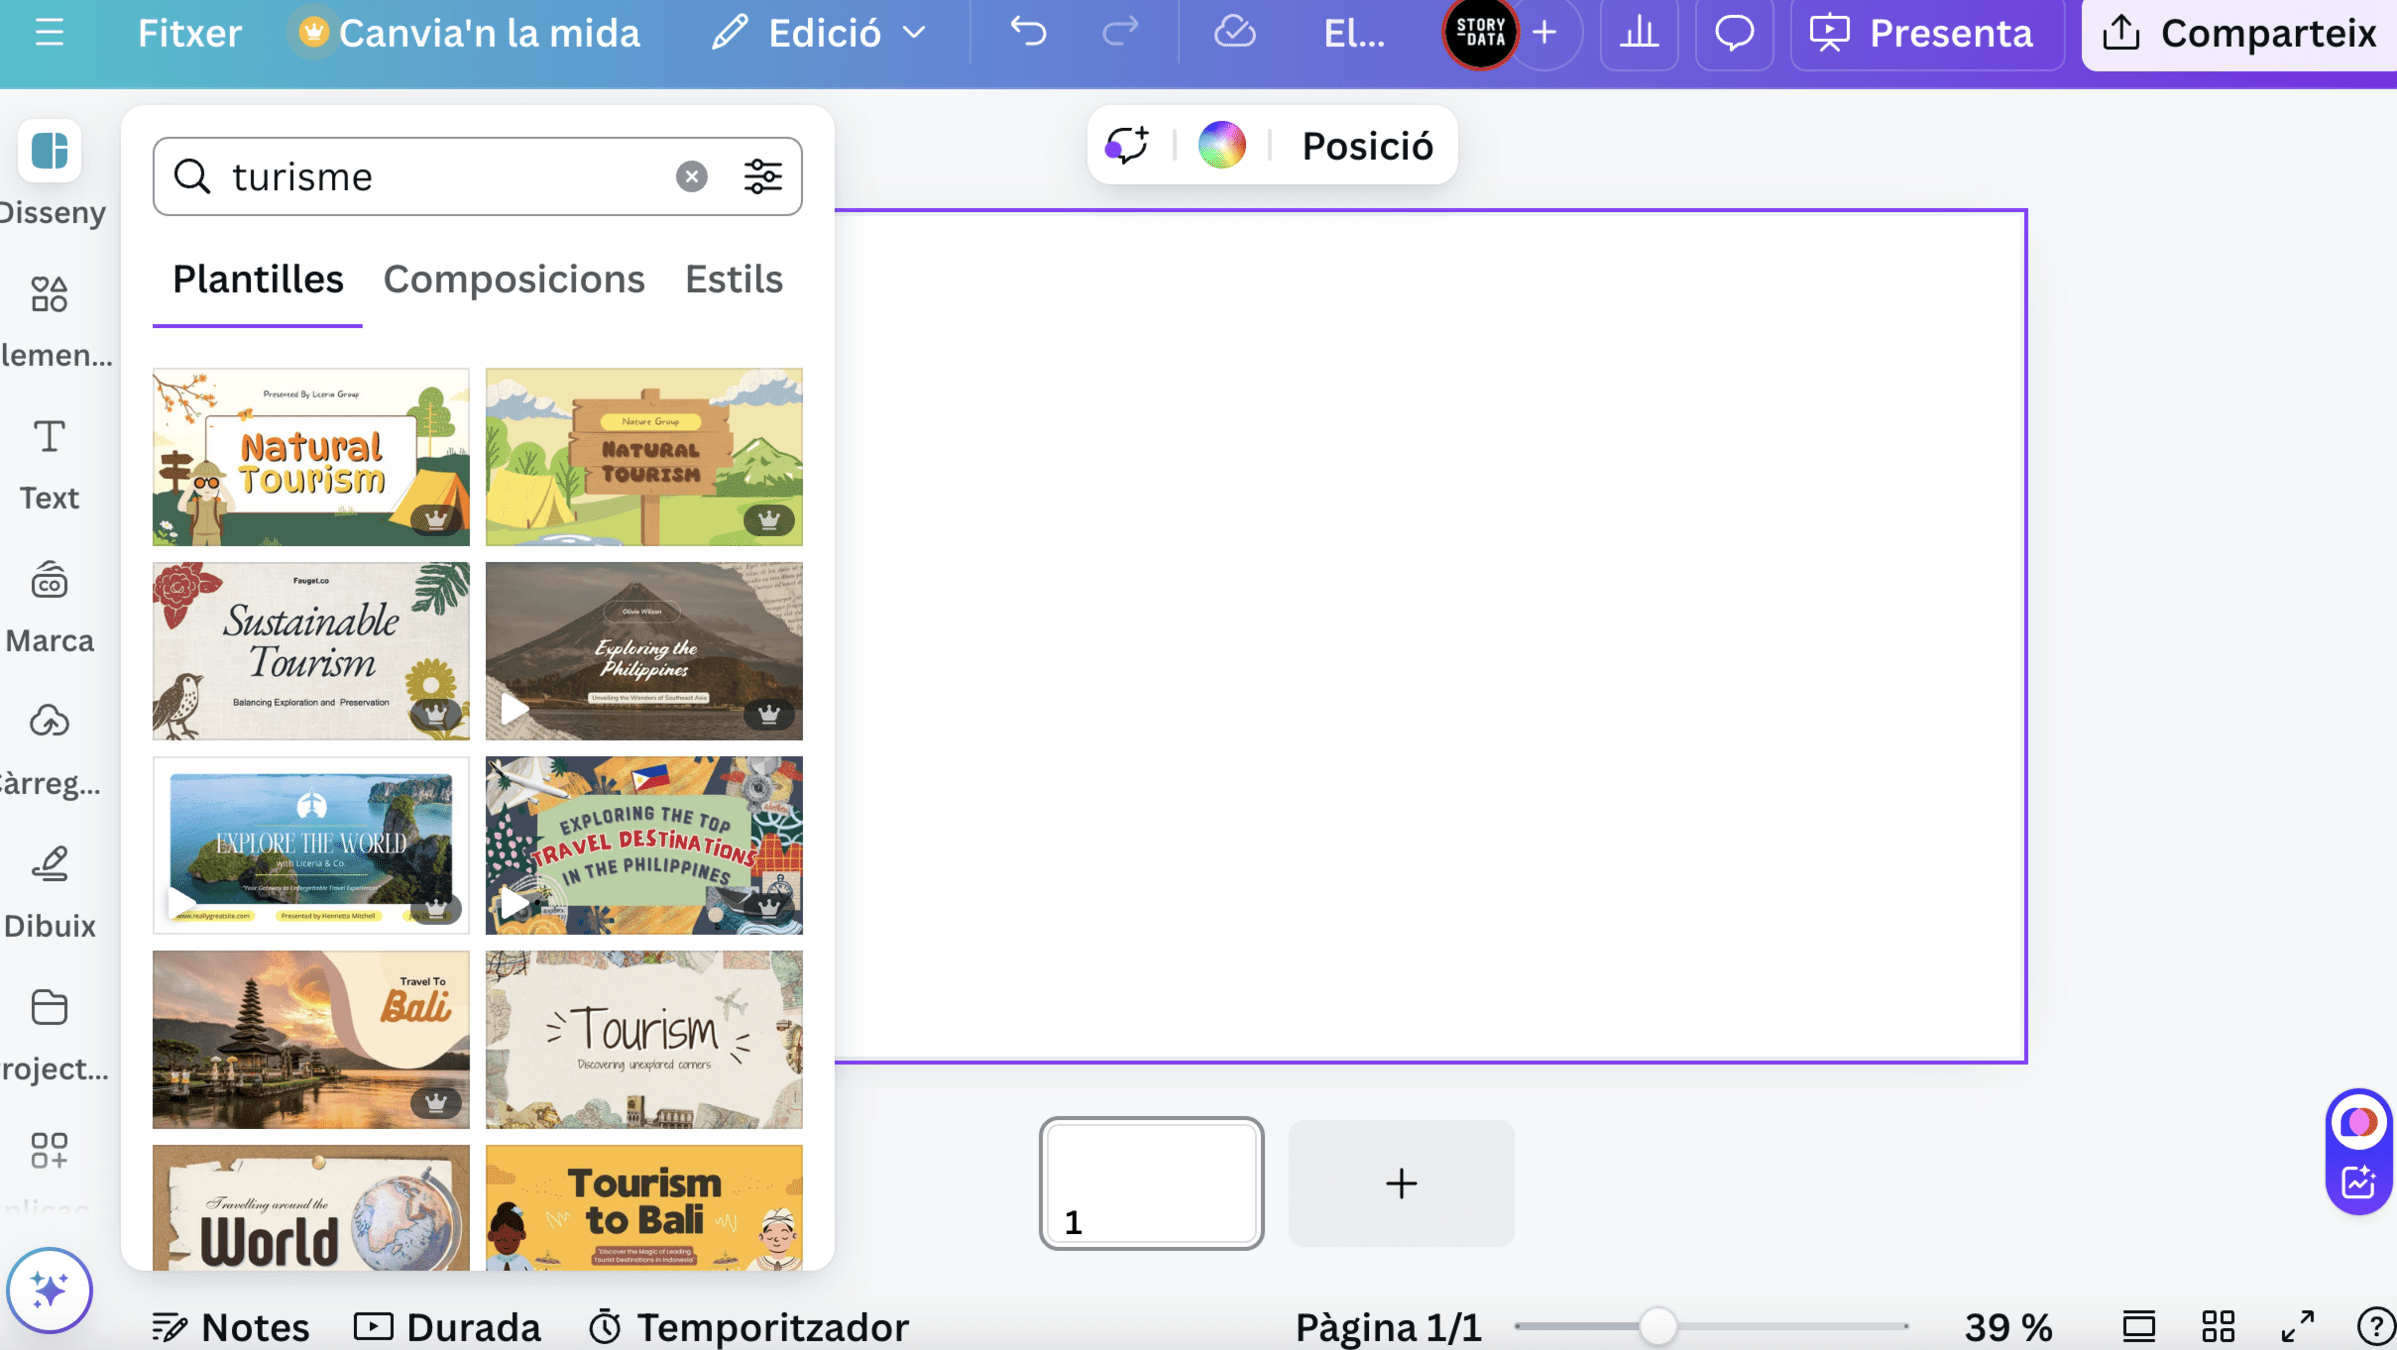Click the undo arrow icon
The height and width of the screenshot is (1350, 2397).
tap(1027, 33)
